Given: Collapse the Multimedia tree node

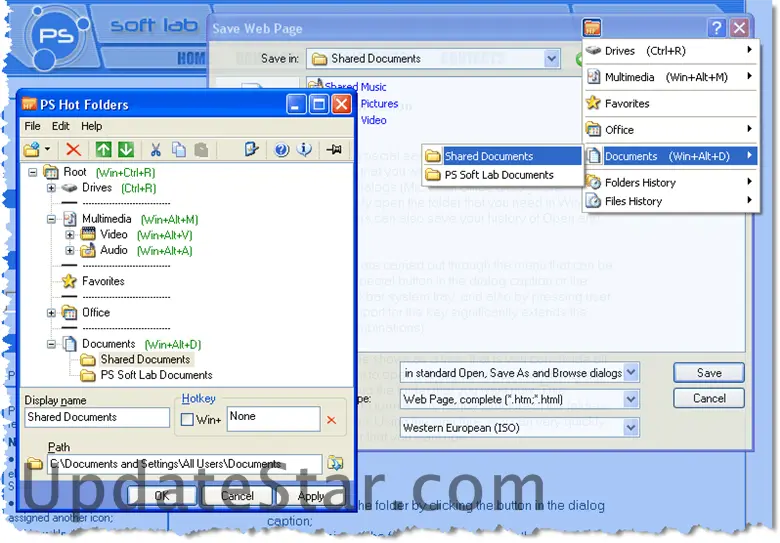Looking at the screenshot, I should (x=51, y=219).
